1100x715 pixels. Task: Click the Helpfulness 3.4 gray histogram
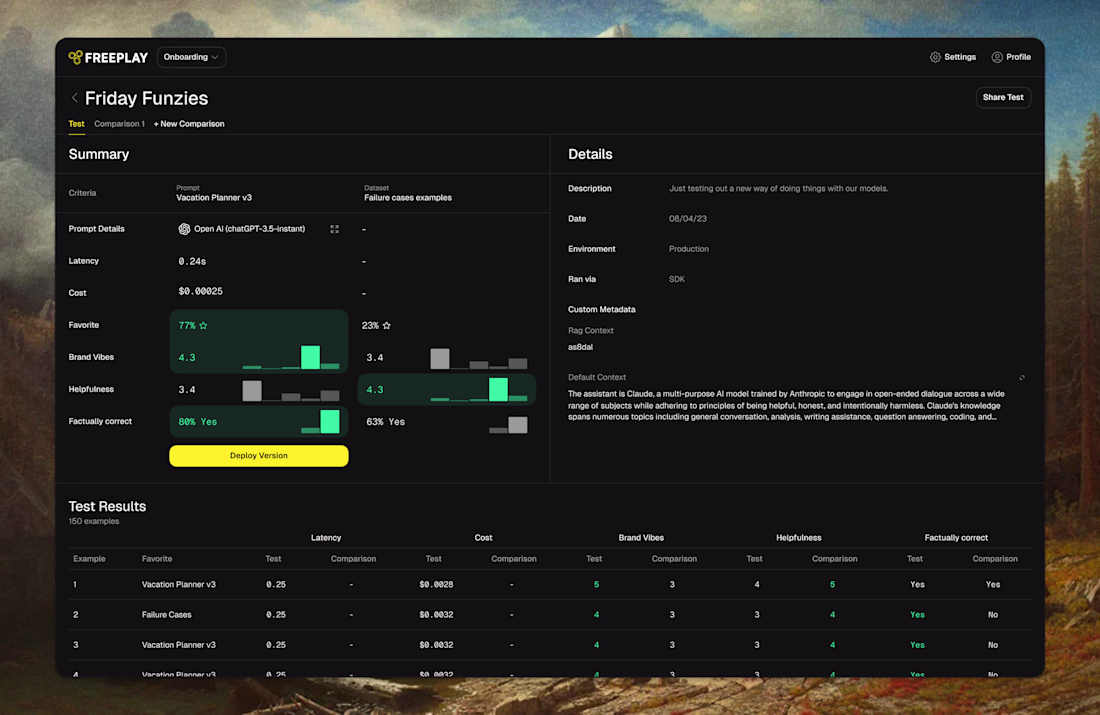tap(291, 391)
